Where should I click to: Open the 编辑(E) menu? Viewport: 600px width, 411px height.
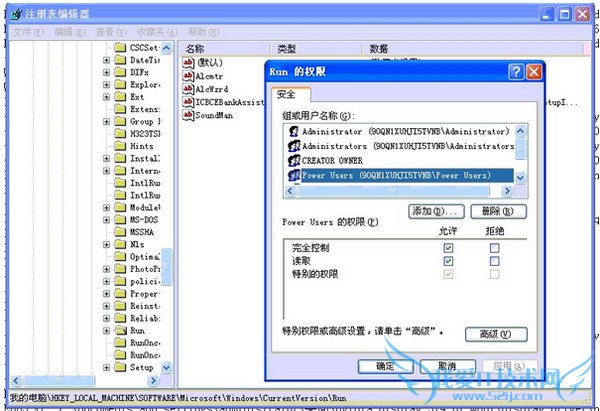click(x=70, y=32)
